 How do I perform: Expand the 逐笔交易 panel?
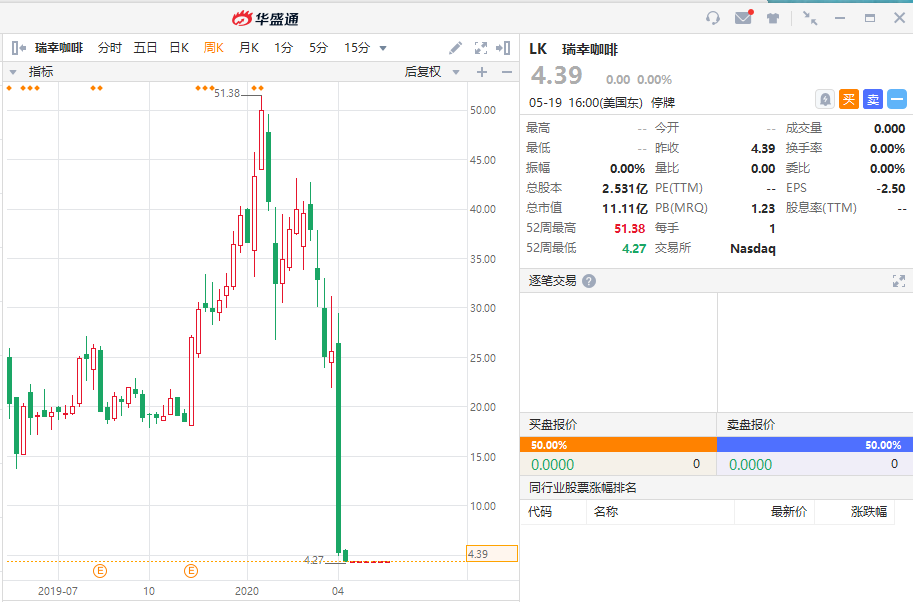(899, 281)
